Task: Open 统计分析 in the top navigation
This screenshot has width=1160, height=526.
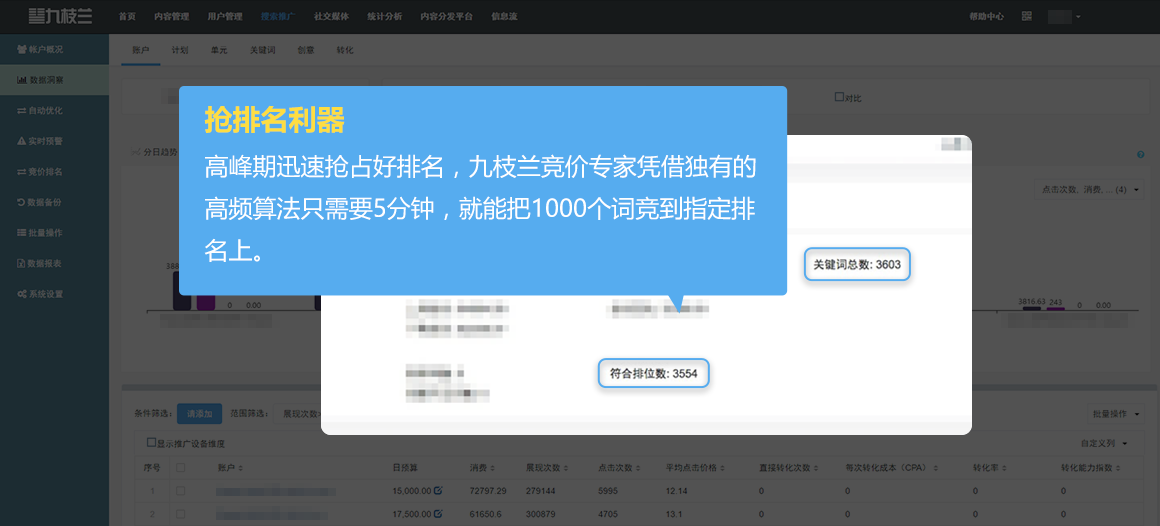Action: point(384,16)
